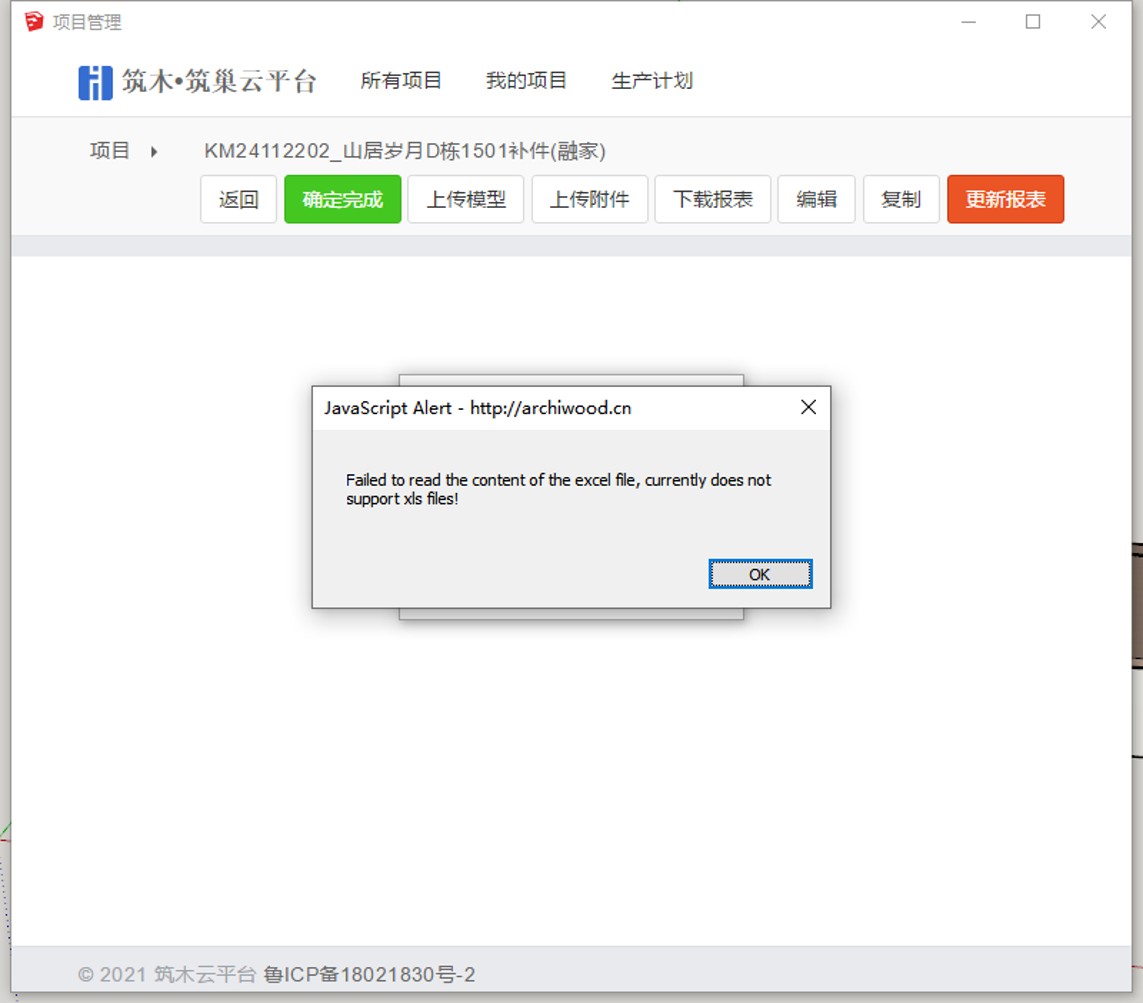Duplicate the project using 复制 button
1143x1003 pixels.
coord(900,199)
